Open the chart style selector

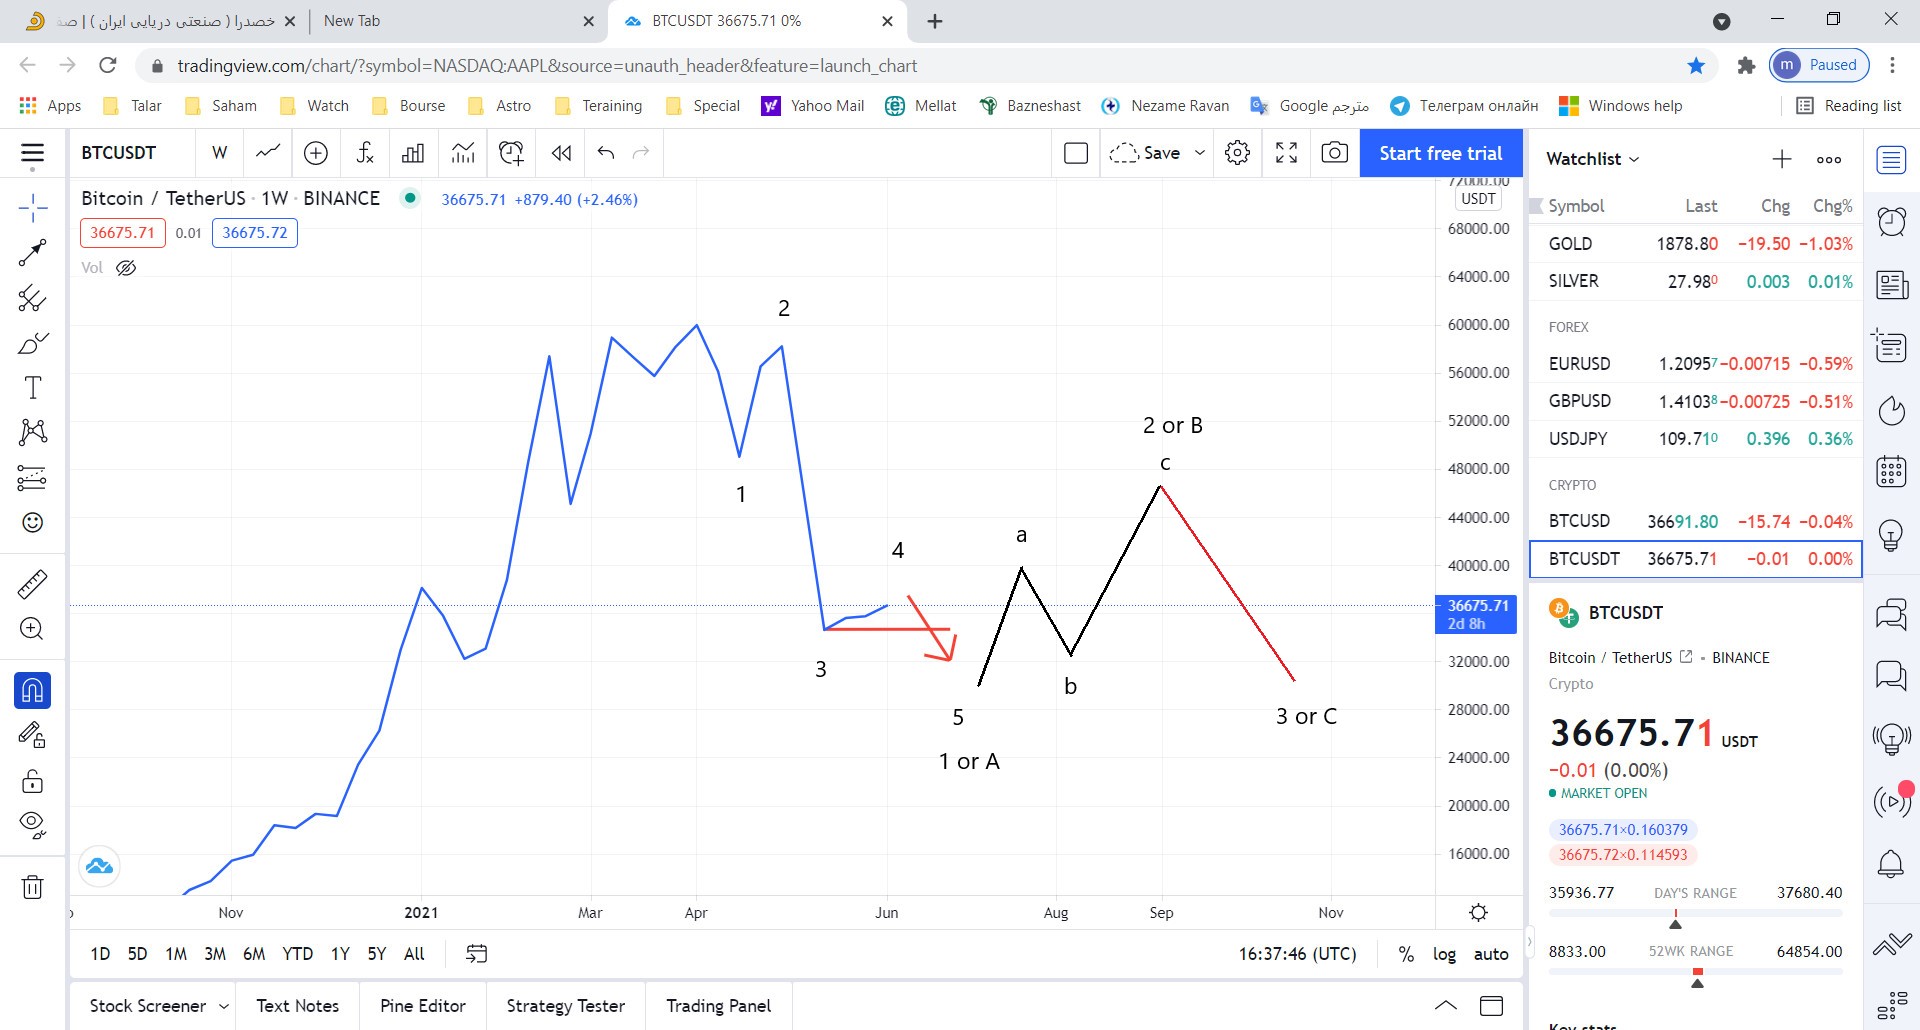point(268,153)
